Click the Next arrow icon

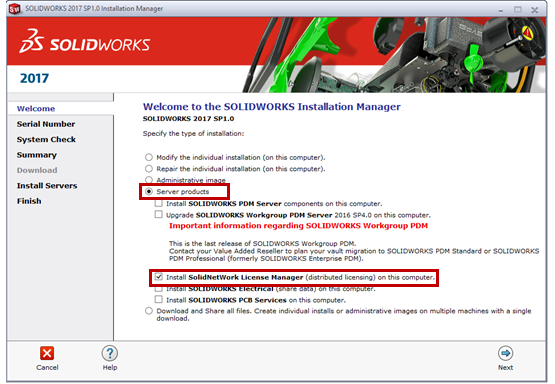pos(505,353)
